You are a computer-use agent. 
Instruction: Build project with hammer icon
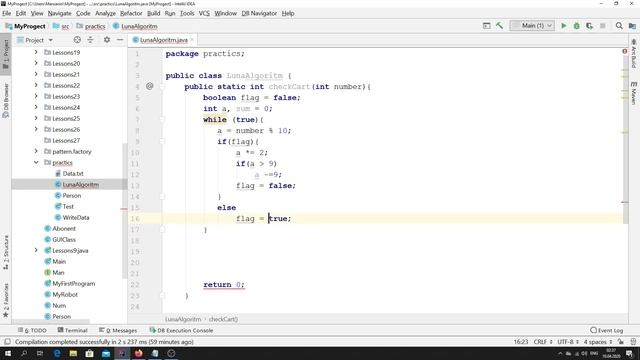click(499, 26)
